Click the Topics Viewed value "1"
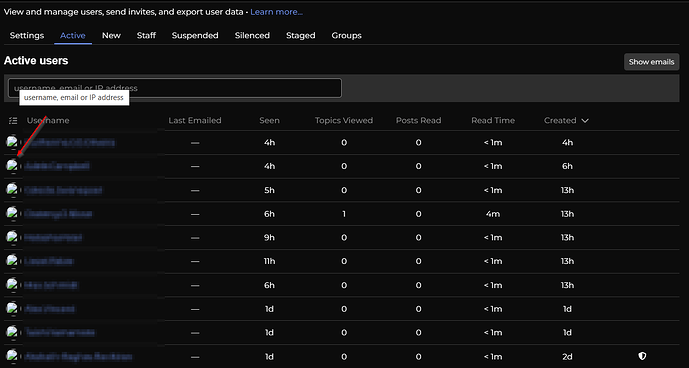 (344, 214)
